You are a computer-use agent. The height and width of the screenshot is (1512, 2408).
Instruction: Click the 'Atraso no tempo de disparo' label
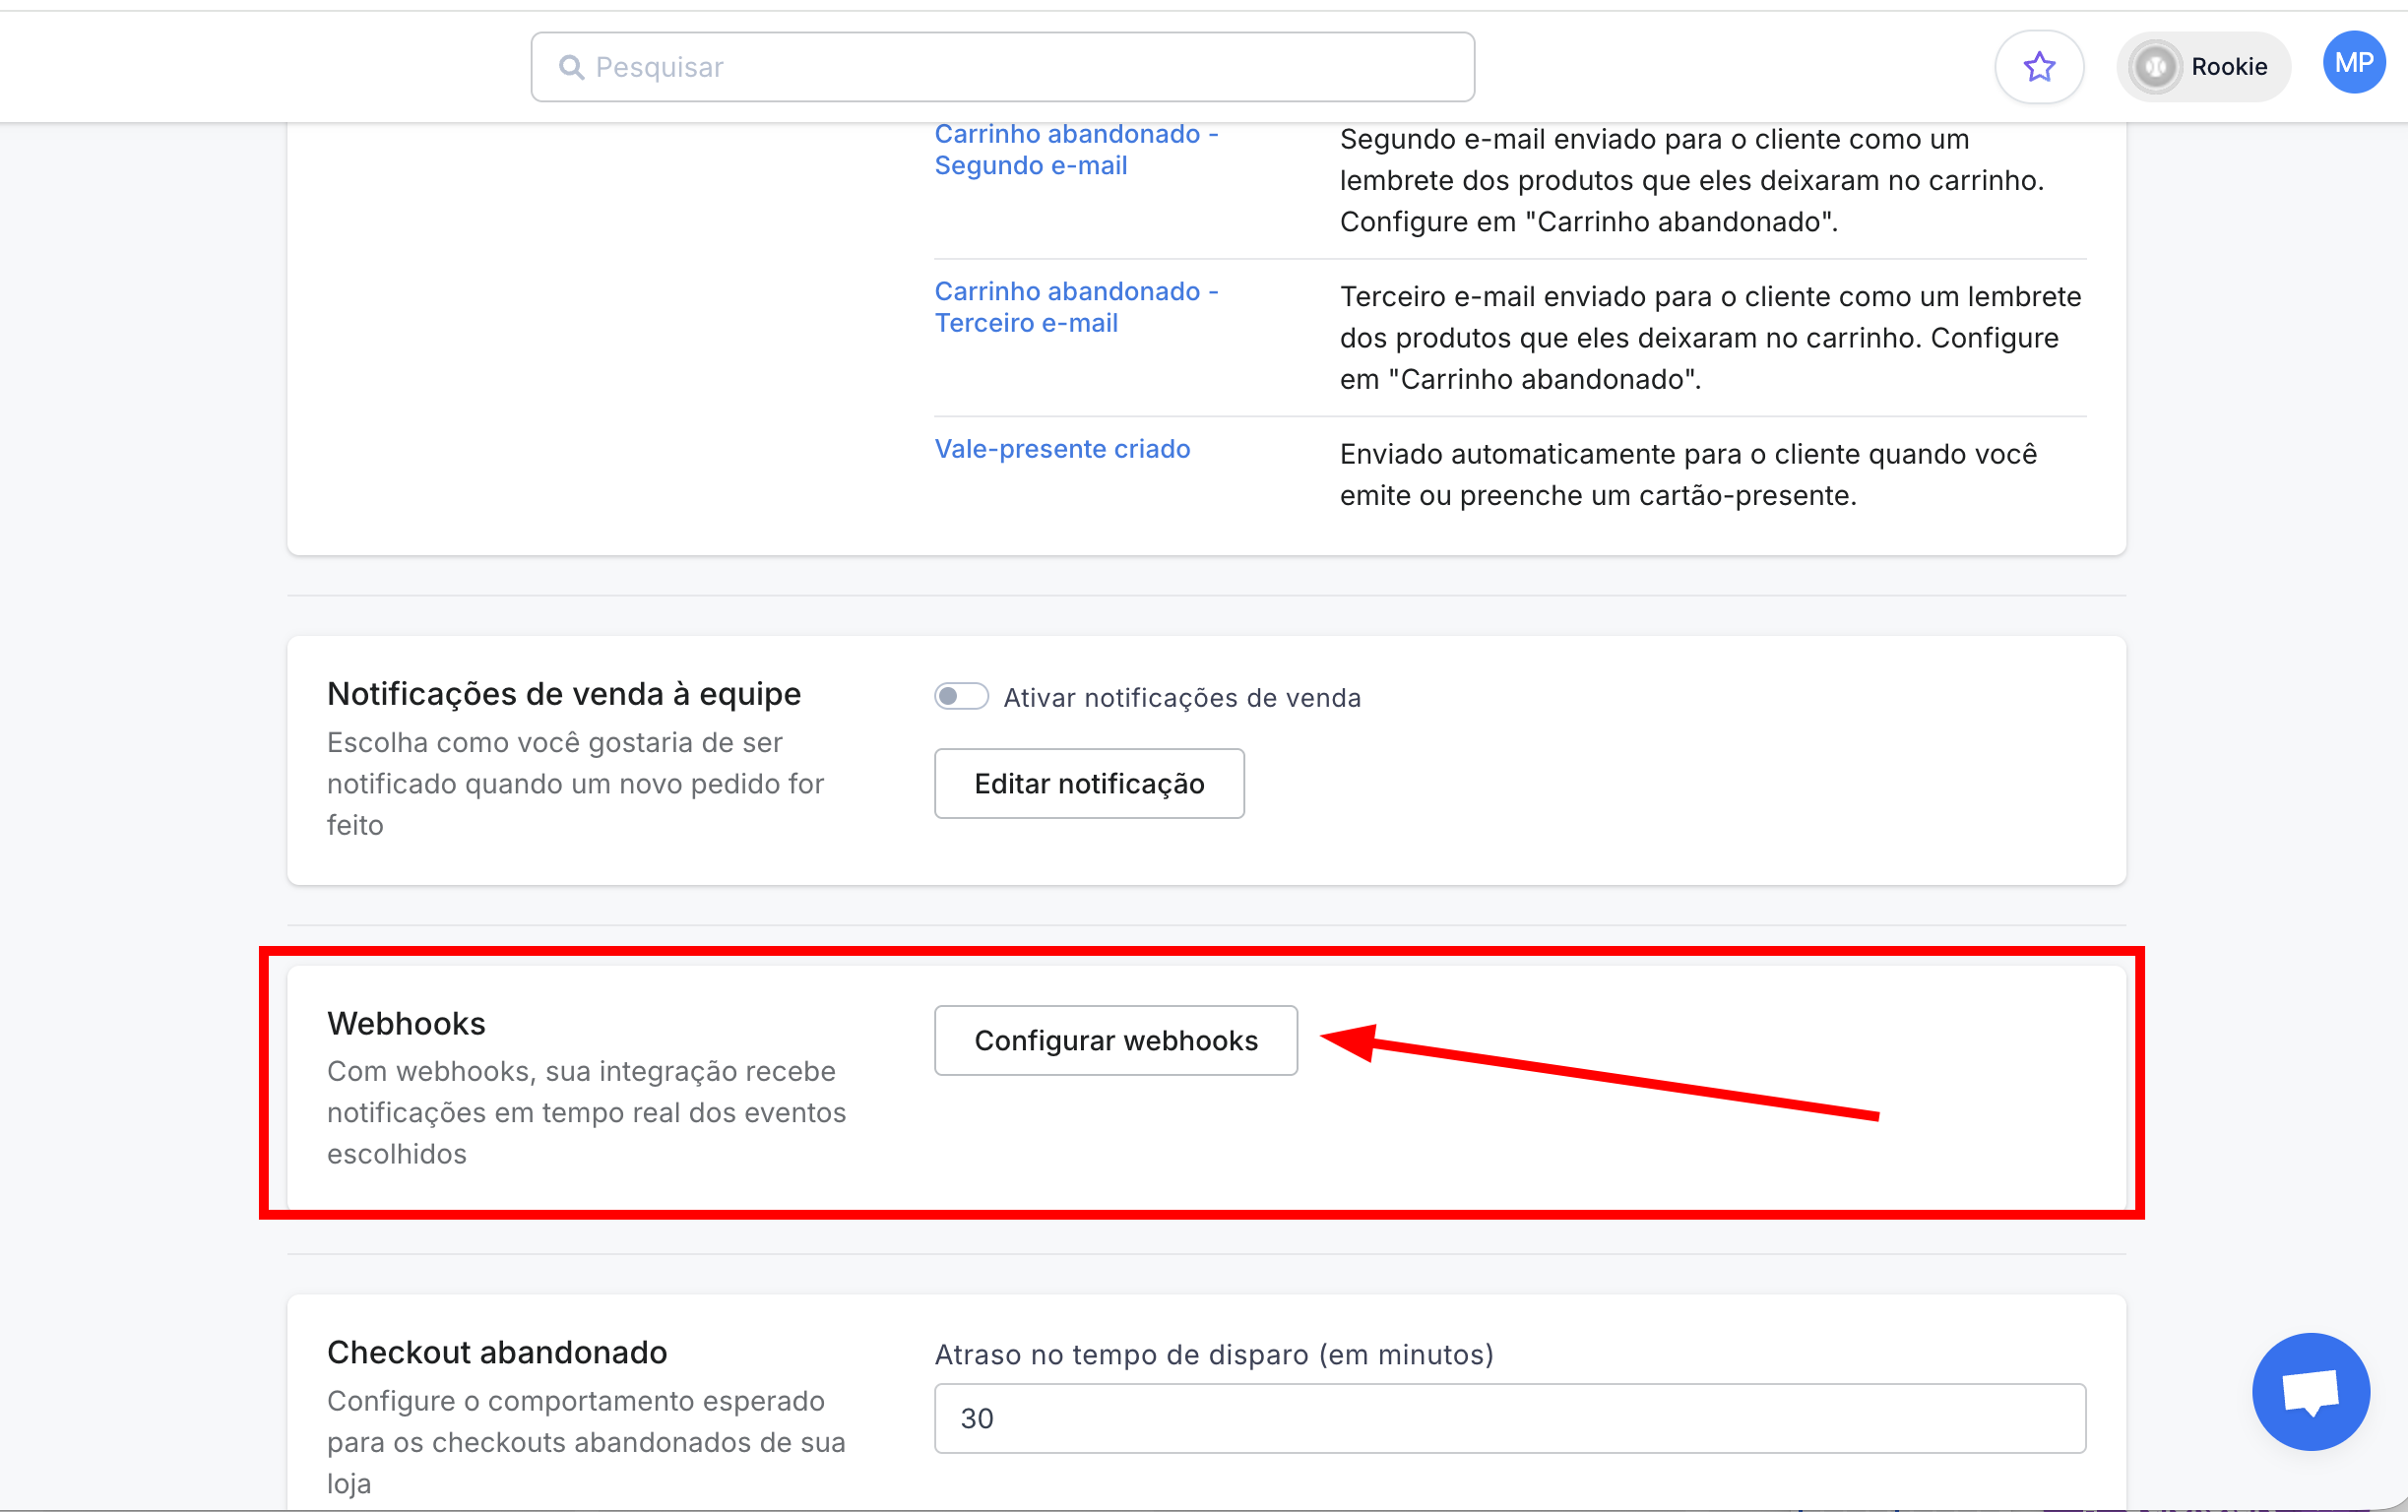coord(1213,1354)
